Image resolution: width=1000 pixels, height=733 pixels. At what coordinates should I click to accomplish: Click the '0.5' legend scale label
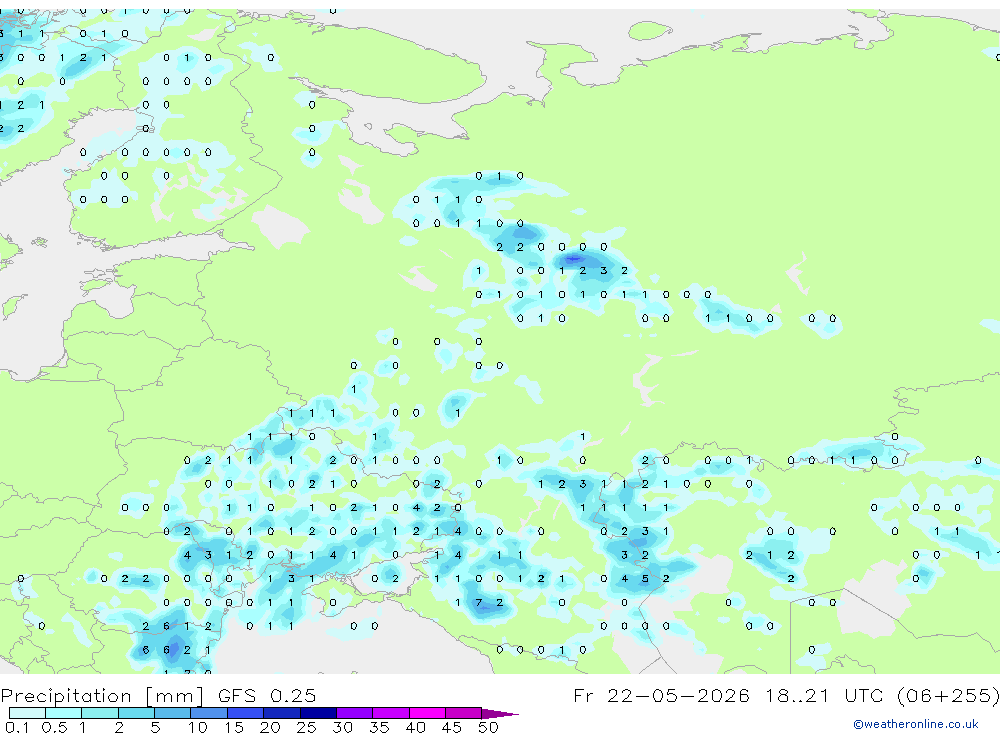(54, 727)
